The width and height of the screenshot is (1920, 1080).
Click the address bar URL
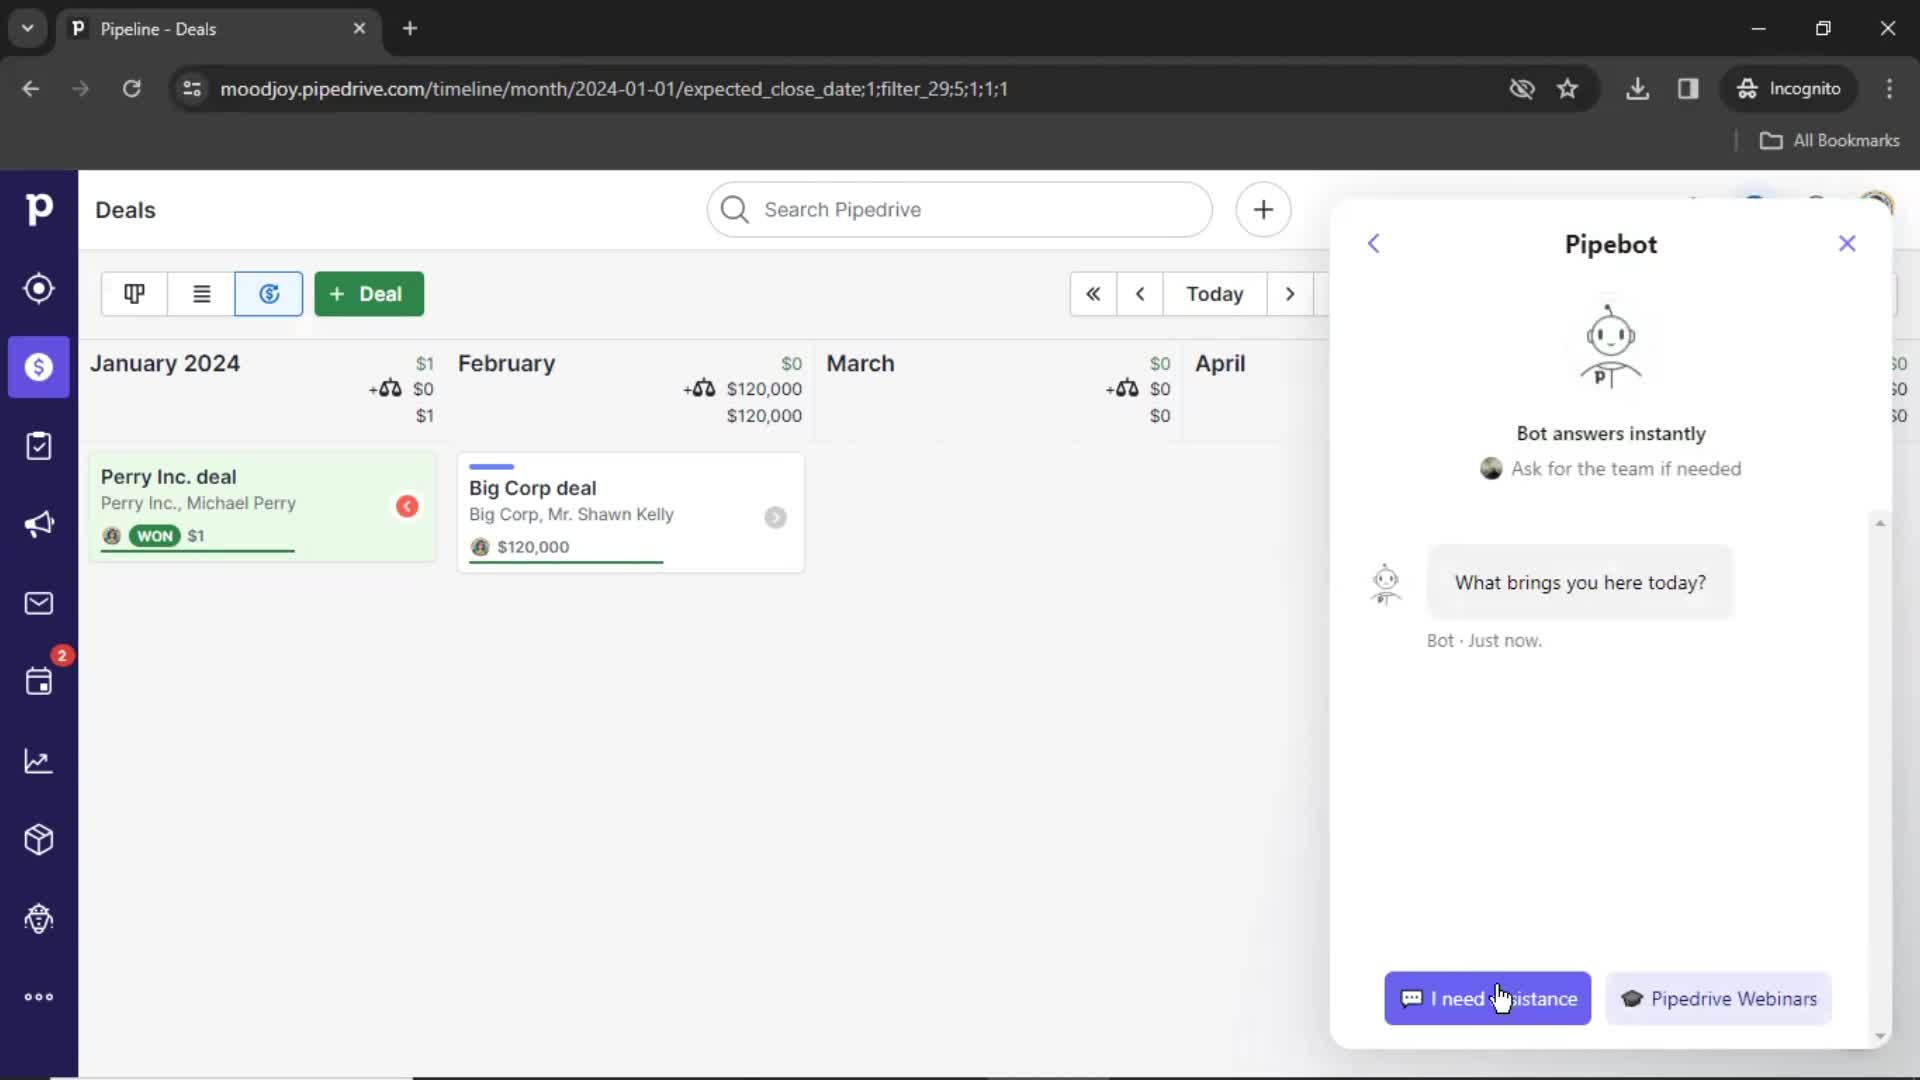pyautogui.click(x=614, y=88)
